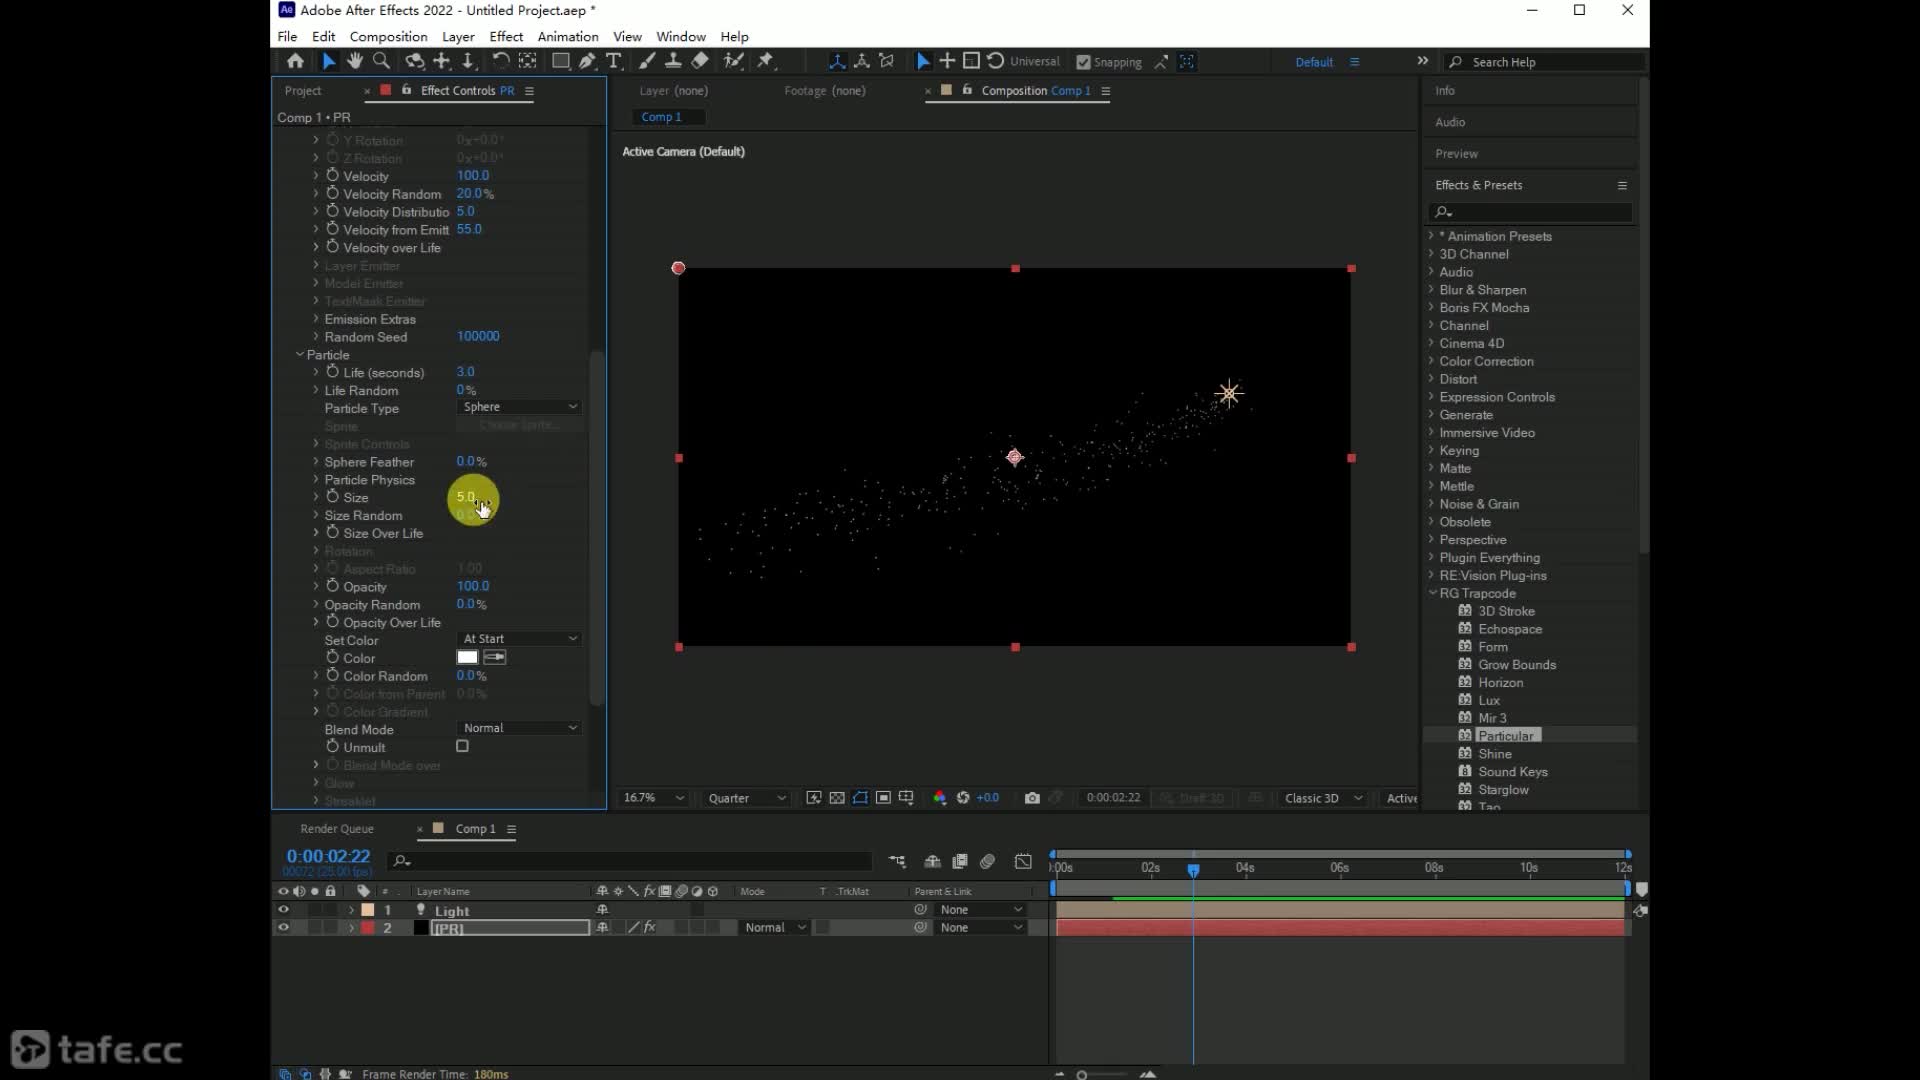Screen dimensions: 1920x1080
Task: Open the Particle Type Sphere dropdown
Action: [519, 407]
